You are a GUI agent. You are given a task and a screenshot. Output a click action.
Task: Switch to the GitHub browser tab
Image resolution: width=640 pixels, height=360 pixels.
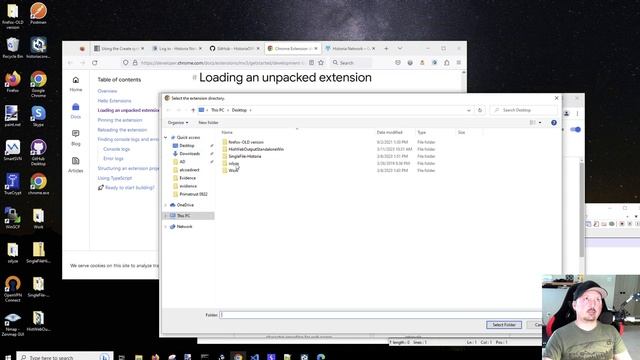(235, 49)
